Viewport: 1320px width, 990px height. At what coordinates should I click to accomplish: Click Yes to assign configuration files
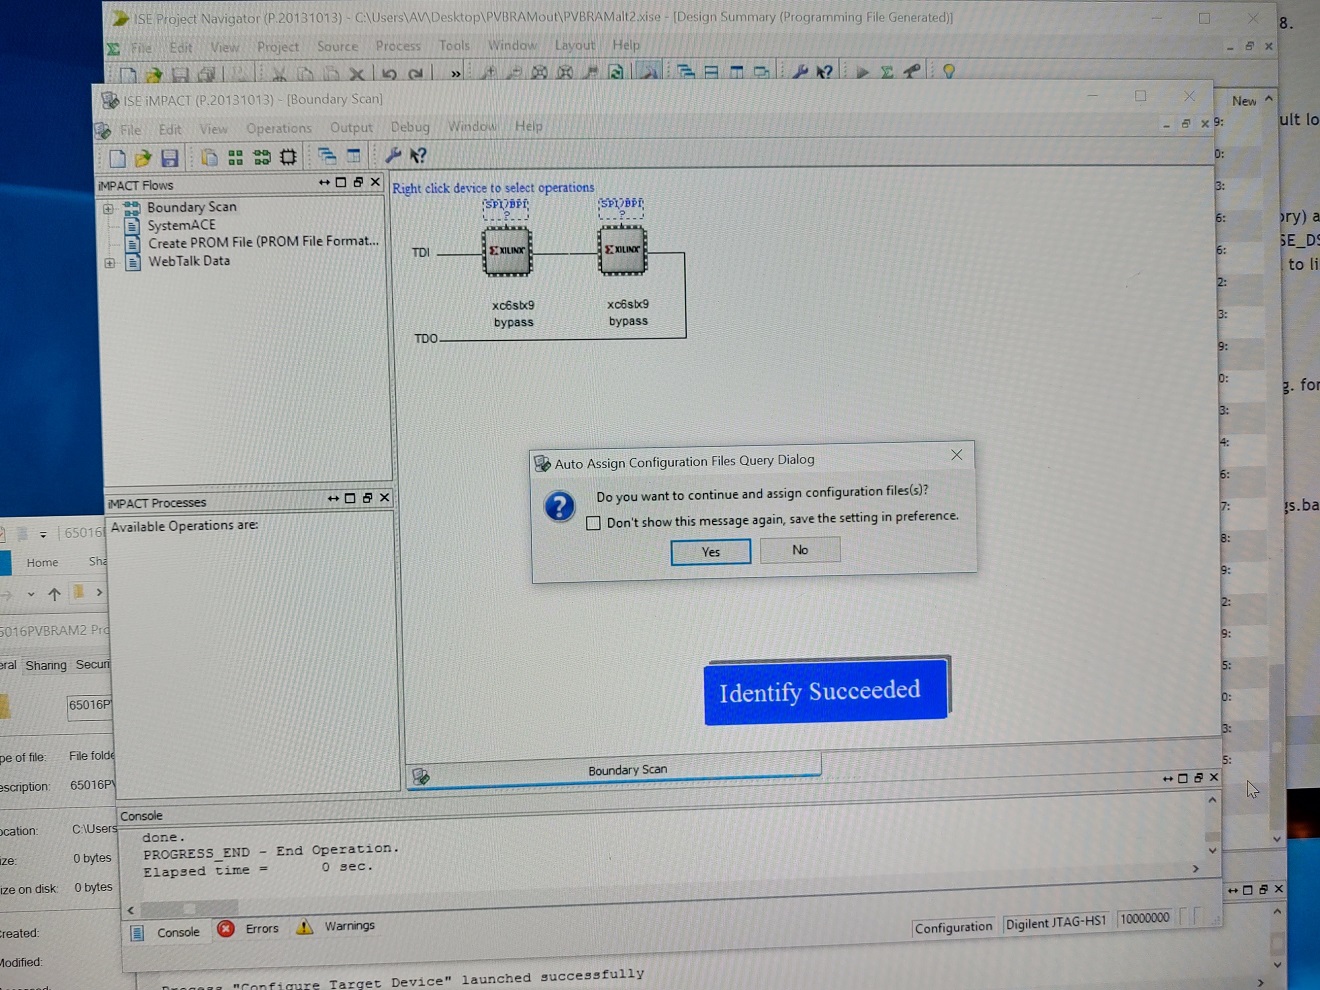(710, 552)
